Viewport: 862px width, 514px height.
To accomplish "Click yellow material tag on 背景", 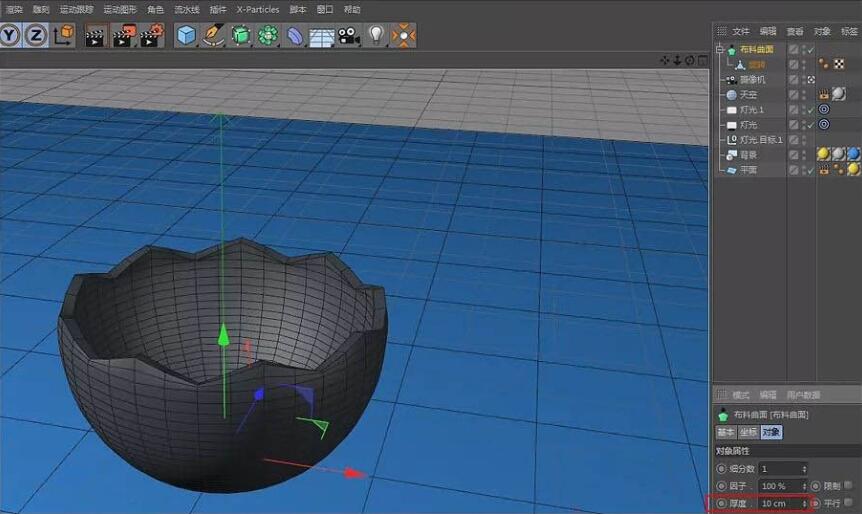I will point(823,154).
